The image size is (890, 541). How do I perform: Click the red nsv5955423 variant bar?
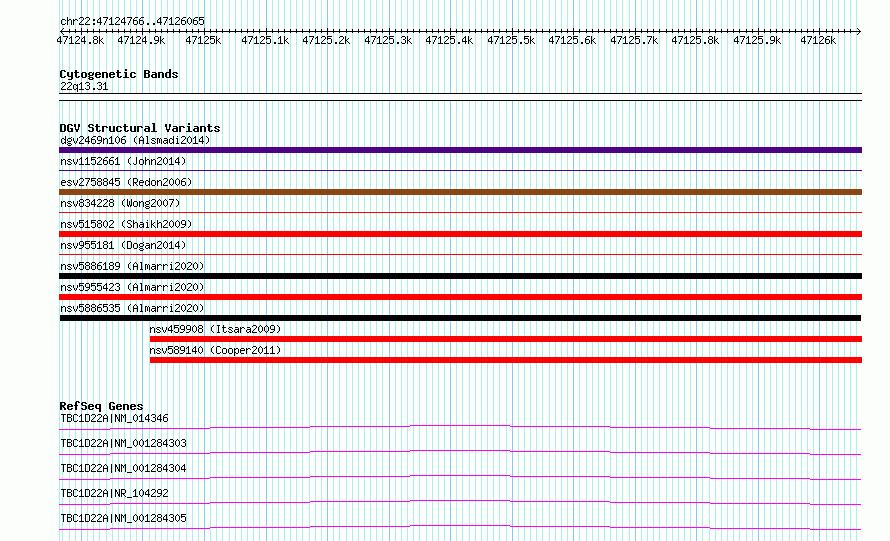point(460,297)
